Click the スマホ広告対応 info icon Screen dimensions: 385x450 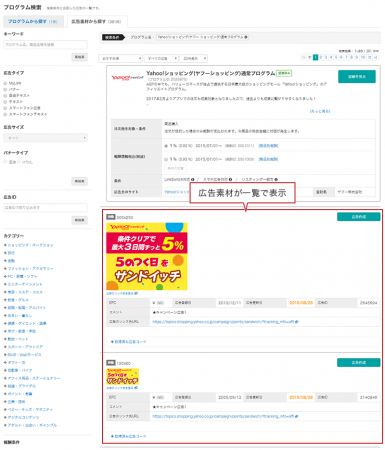tap(230, 179)
